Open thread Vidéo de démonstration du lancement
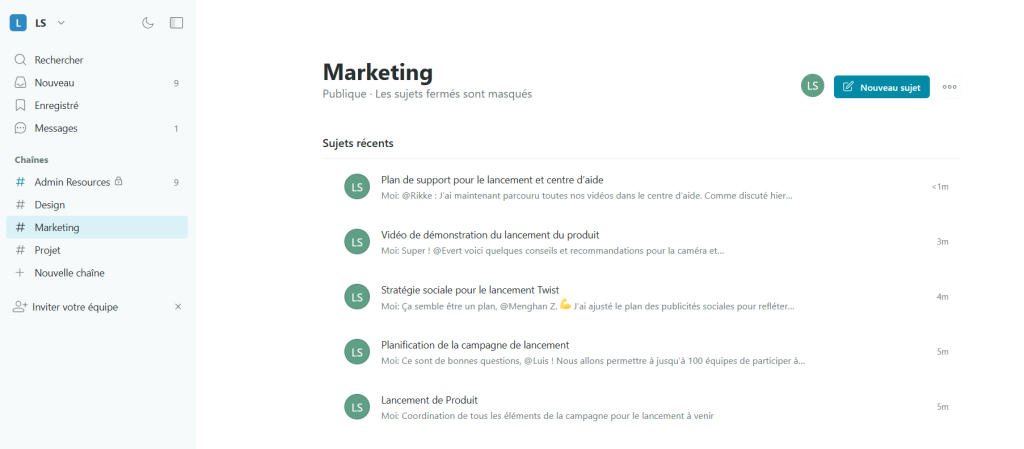Image resolution: width=1024 pixels, height=449 pixels. 490,235
